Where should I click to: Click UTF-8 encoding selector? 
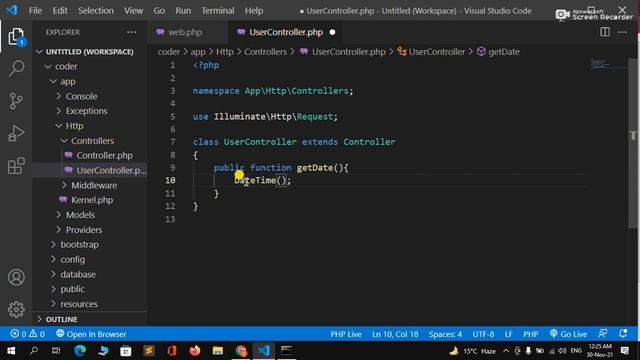[x=483, y=334]
